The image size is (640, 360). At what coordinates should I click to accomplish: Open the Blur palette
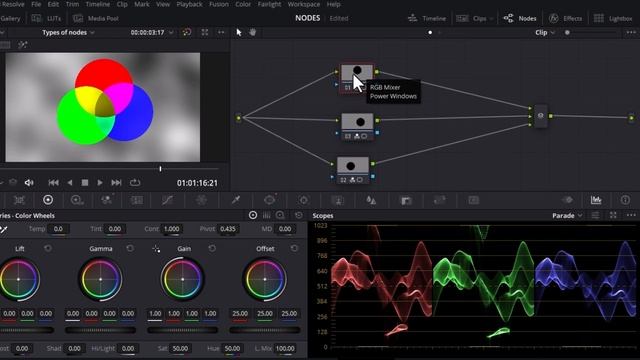click(371, 200)
